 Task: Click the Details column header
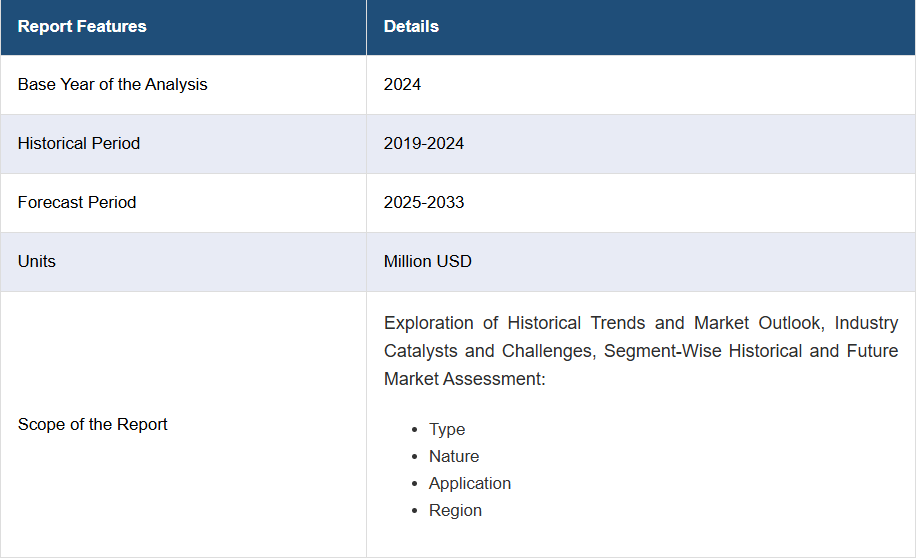pyautogui.click(x=411, y=26)
